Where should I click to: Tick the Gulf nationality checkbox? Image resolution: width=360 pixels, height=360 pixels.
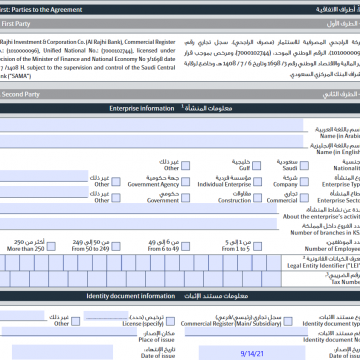tap(256, 166)
